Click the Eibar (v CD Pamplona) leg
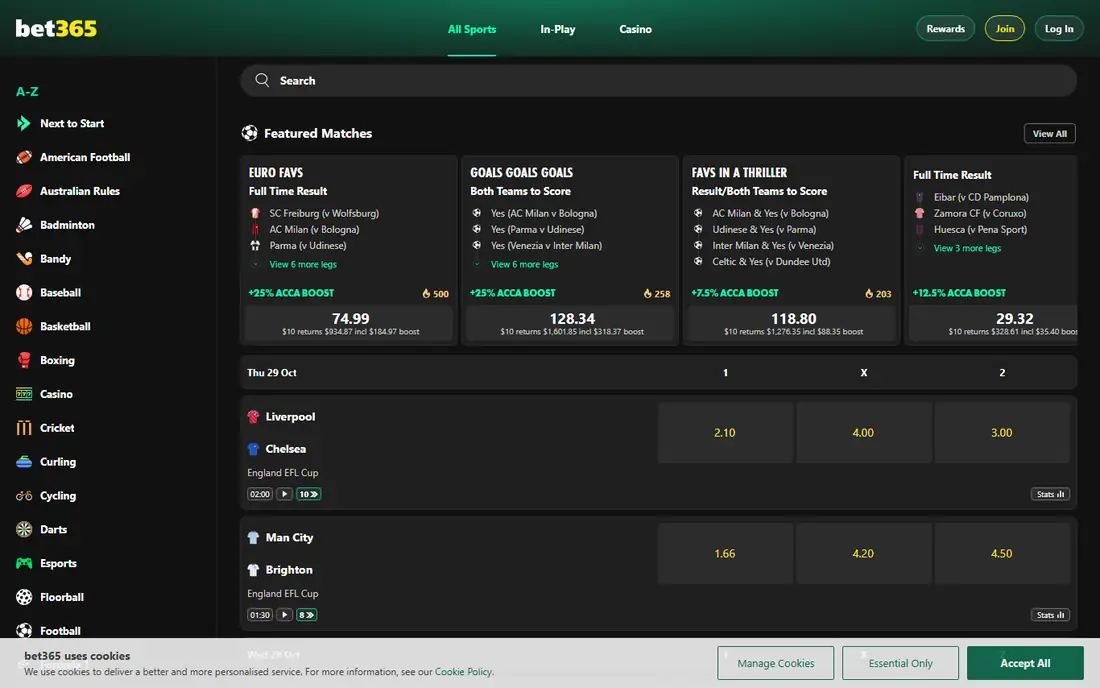The height and width of the screenshot is (688, 1100). (x=981, y=197)
